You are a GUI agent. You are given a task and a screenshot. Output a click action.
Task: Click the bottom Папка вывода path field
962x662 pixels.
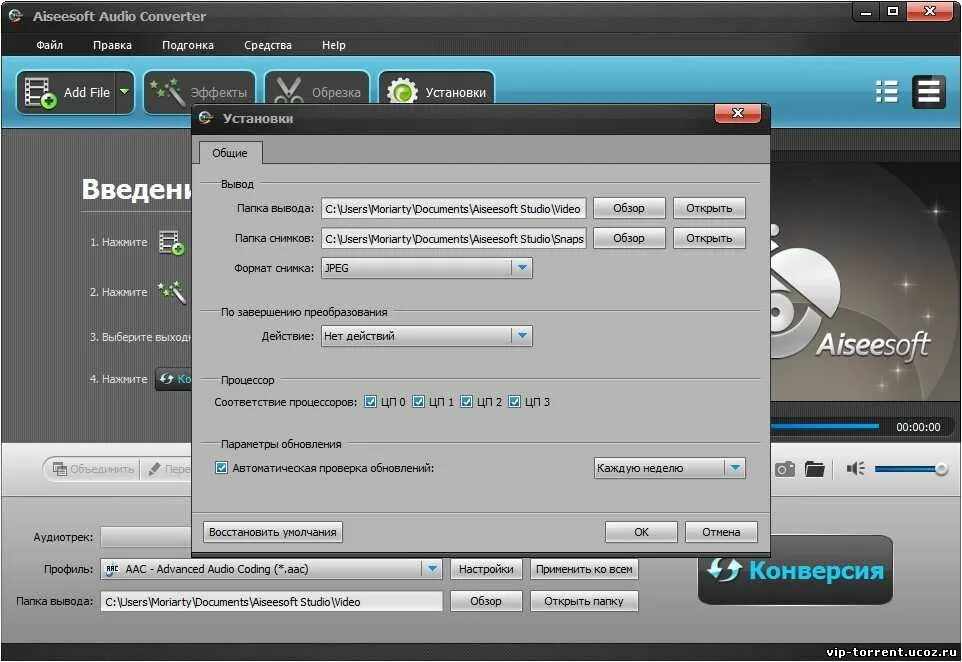pyautogui.click(x=272, y=602)
